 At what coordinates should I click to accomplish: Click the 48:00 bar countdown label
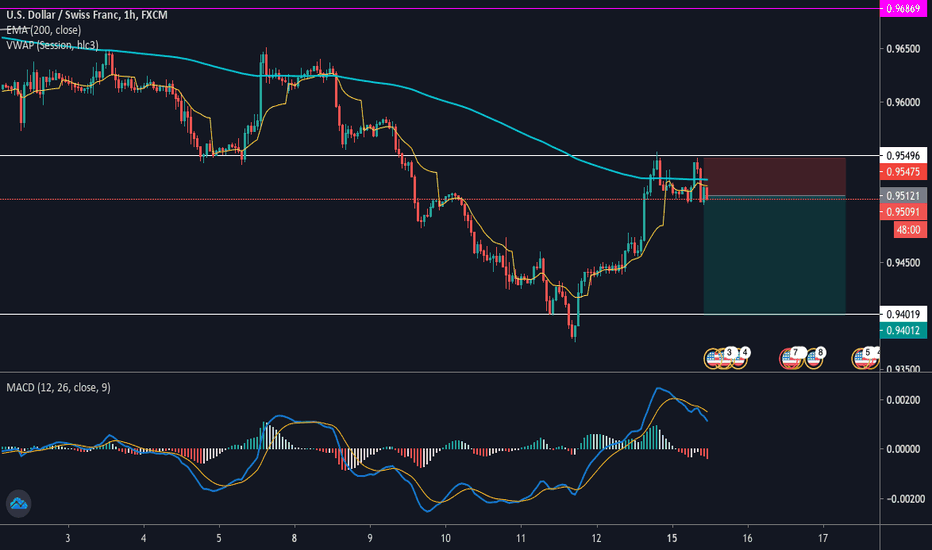tap(909, 230)
